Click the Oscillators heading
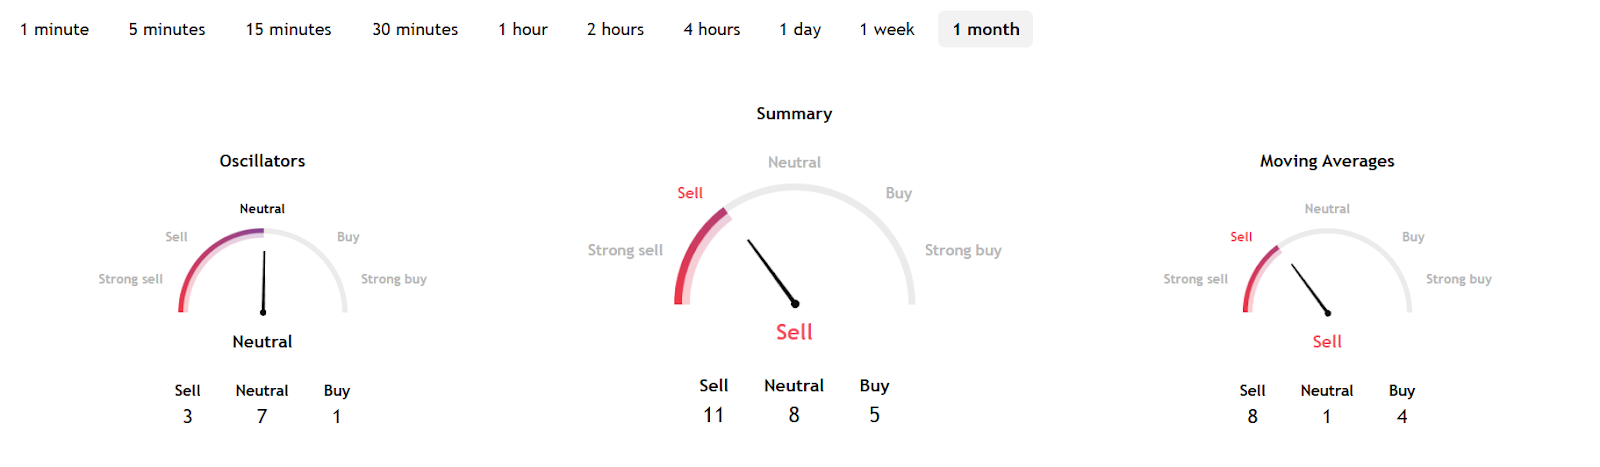 (x=262, y=161)
